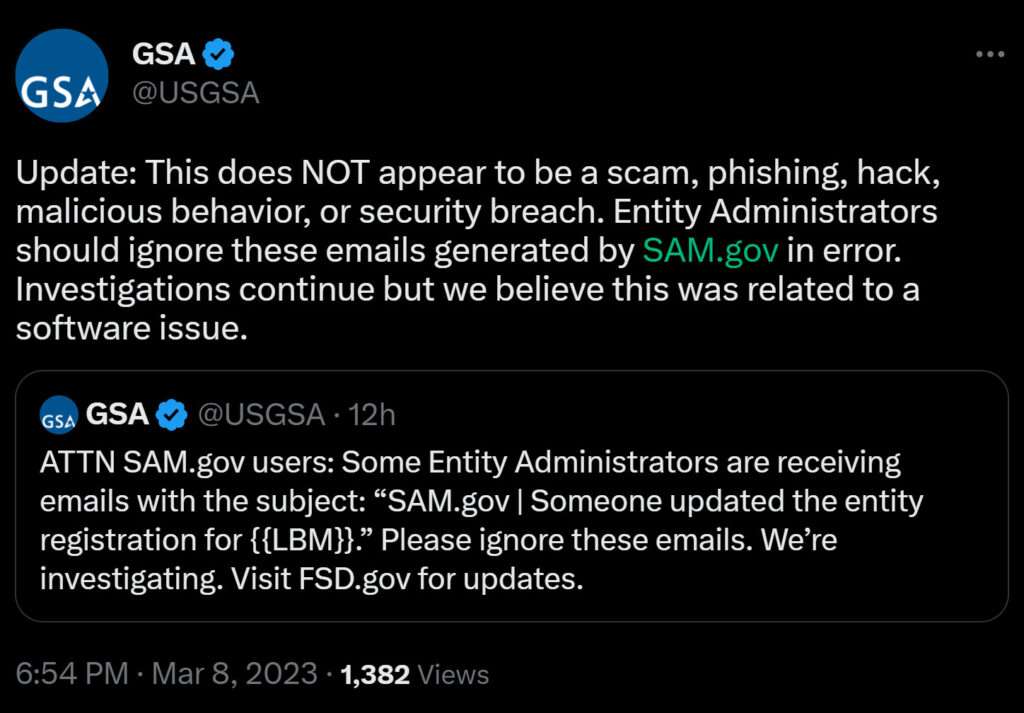Click the 6:54 PM post time
Viewport: 1024px width, 713px height.
pos(71,674)
